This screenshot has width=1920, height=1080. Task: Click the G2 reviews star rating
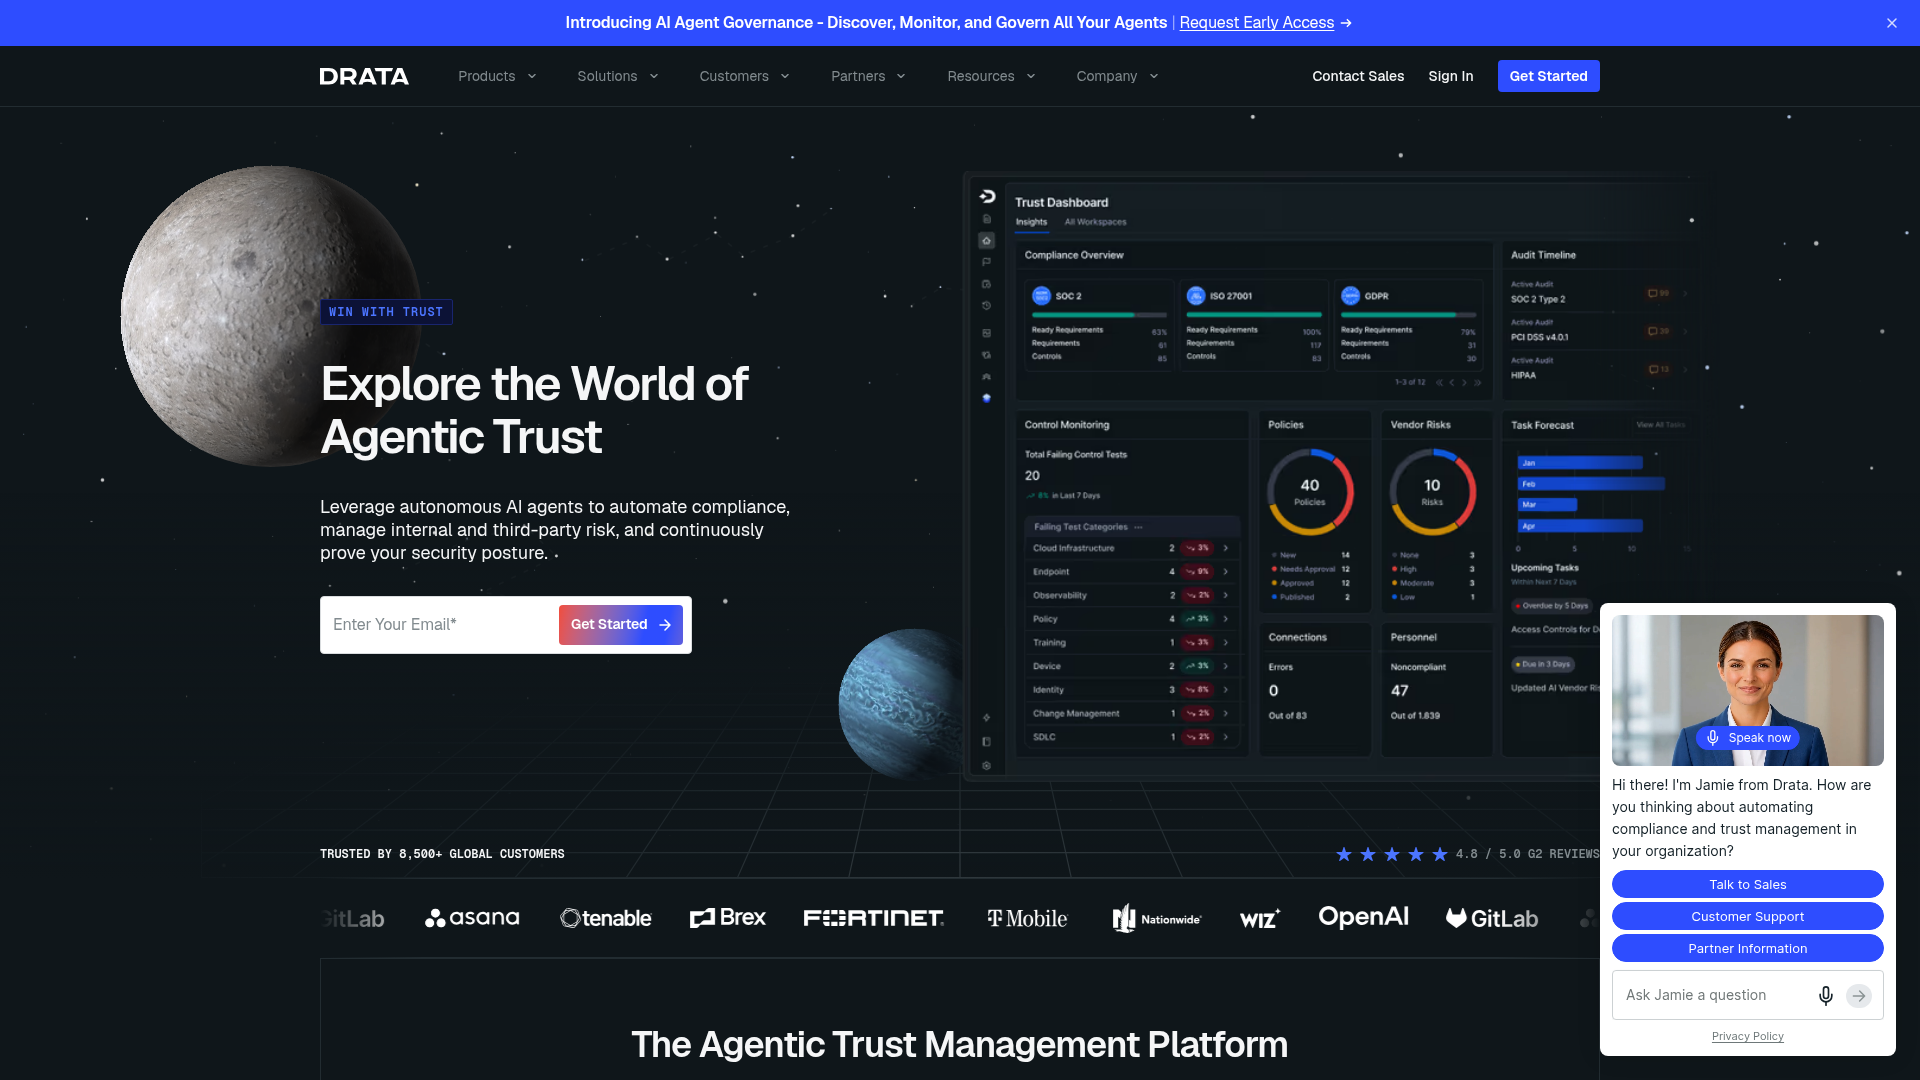(x=1392, y=854)
